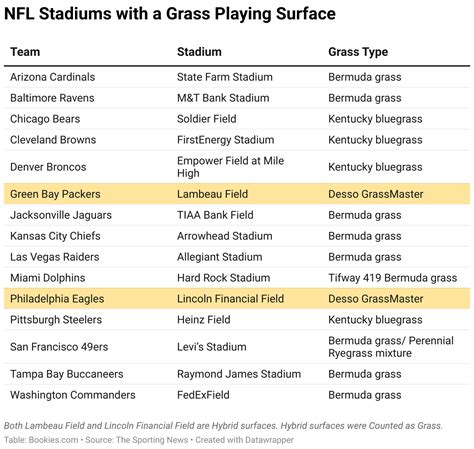
Task: Select Bermuda grass/Perennial Ryegrass mixture cell
Action: 391,347
